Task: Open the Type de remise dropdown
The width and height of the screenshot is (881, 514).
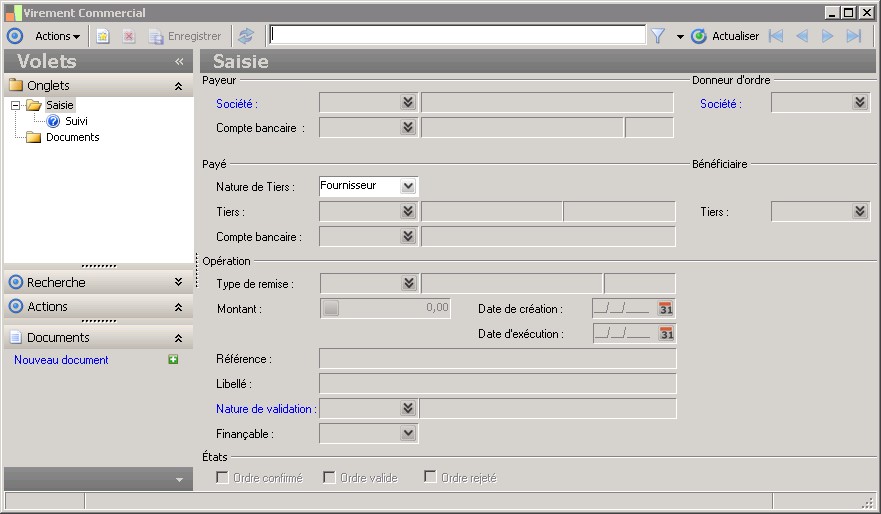Action: click(x=409, y=283)
